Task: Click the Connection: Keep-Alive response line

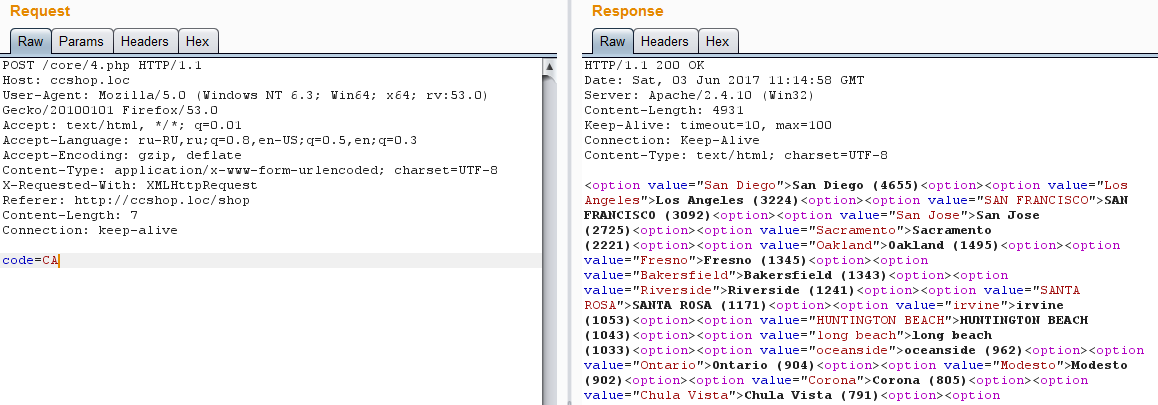Action: (671, 140)
